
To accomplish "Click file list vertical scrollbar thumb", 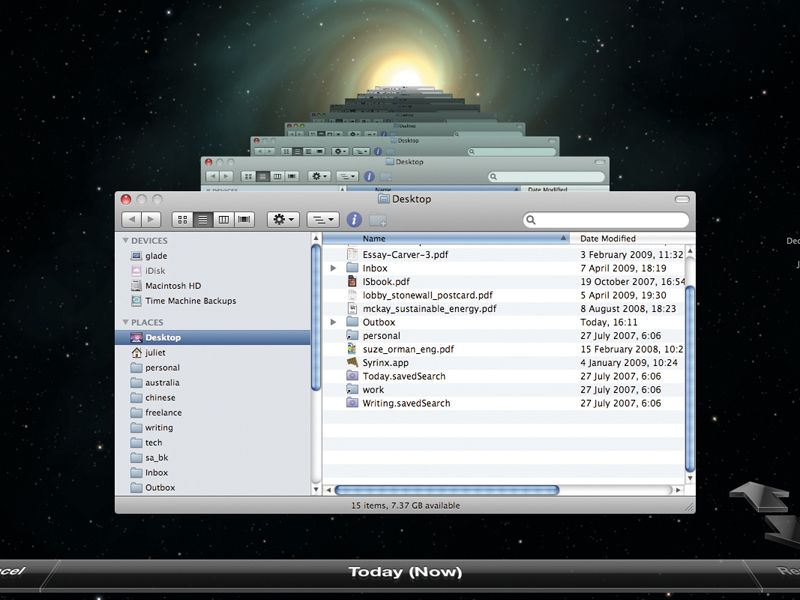I will coord(690,379).
